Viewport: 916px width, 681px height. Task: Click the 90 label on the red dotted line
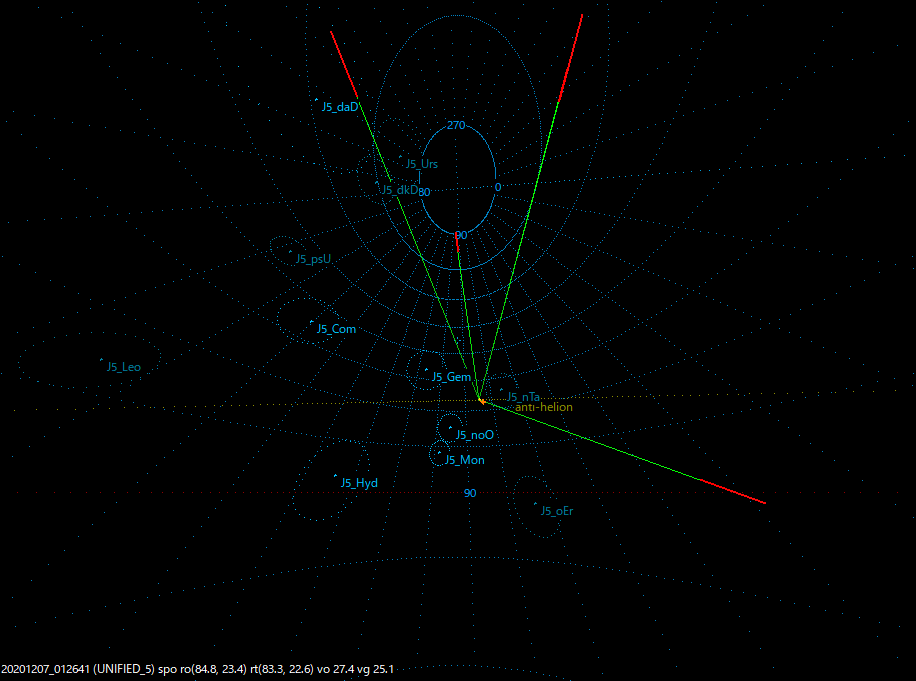point(470,494)
